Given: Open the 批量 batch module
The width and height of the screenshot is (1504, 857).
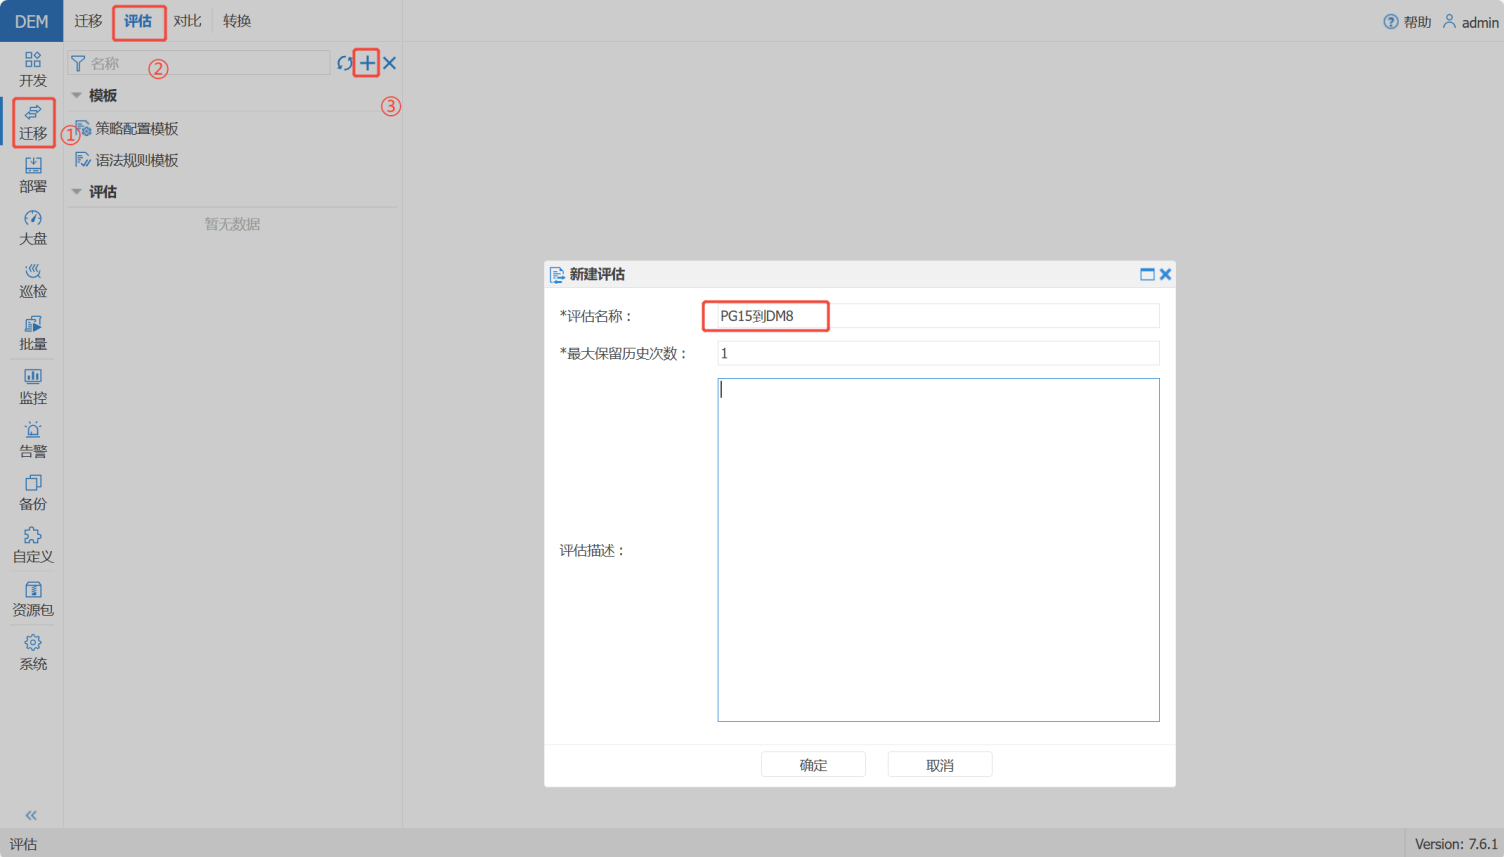Looking at the screenshot, I should pos(32,335).
